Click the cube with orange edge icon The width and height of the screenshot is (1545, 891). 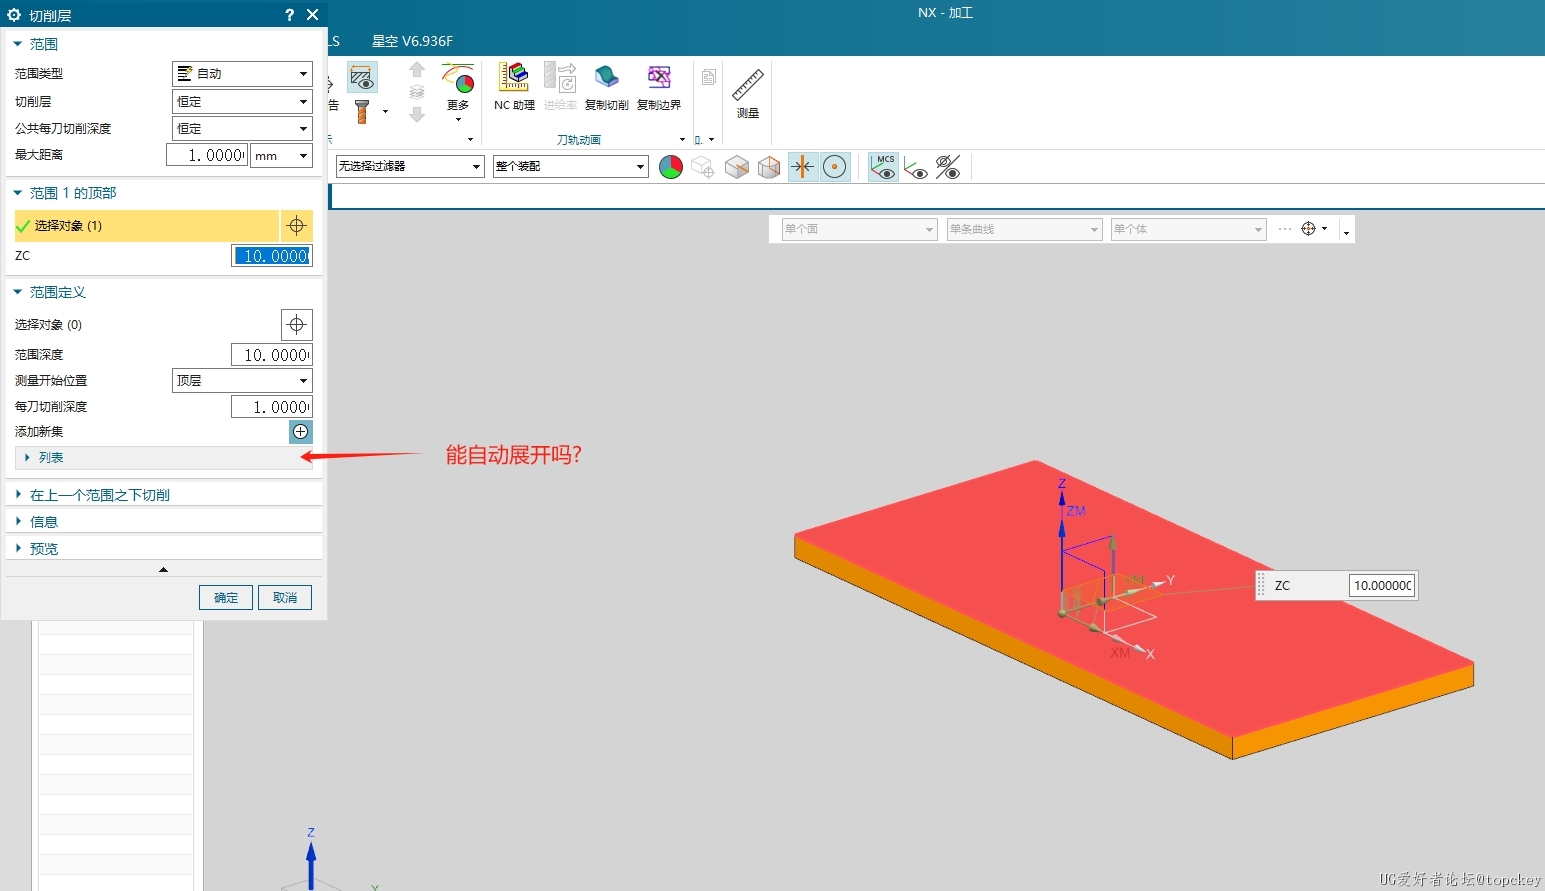pos(737,167)
